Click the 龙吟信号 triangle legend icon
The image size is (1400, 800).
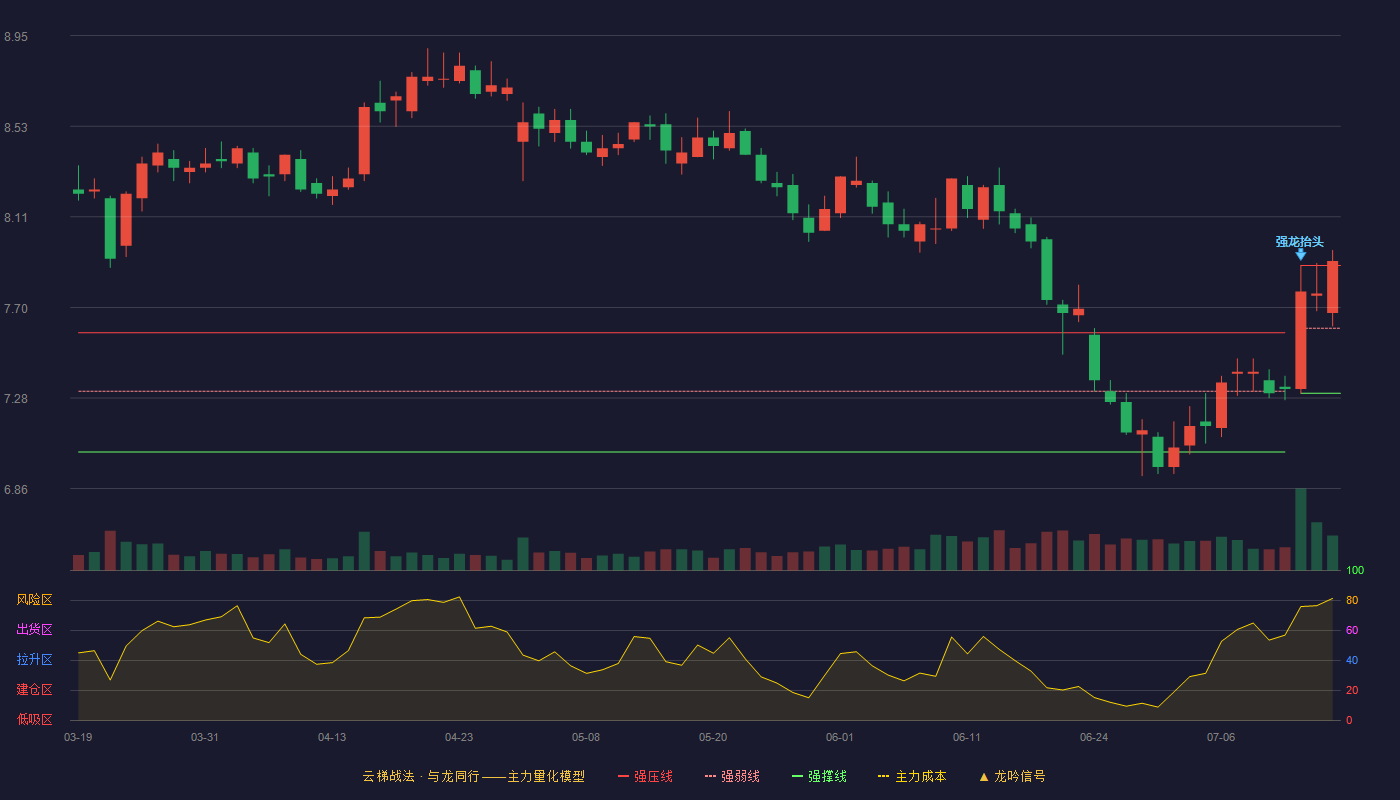pos(984,776)
